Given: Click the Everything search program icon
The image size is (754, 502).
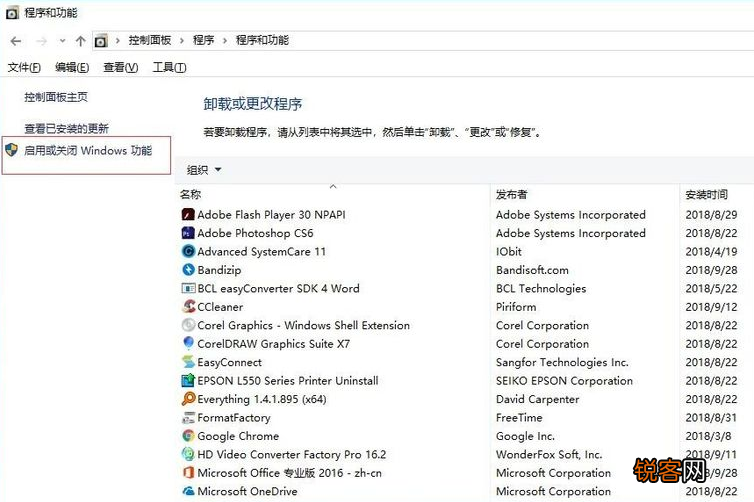Looking at the screenshot, I should click(188, 399).
